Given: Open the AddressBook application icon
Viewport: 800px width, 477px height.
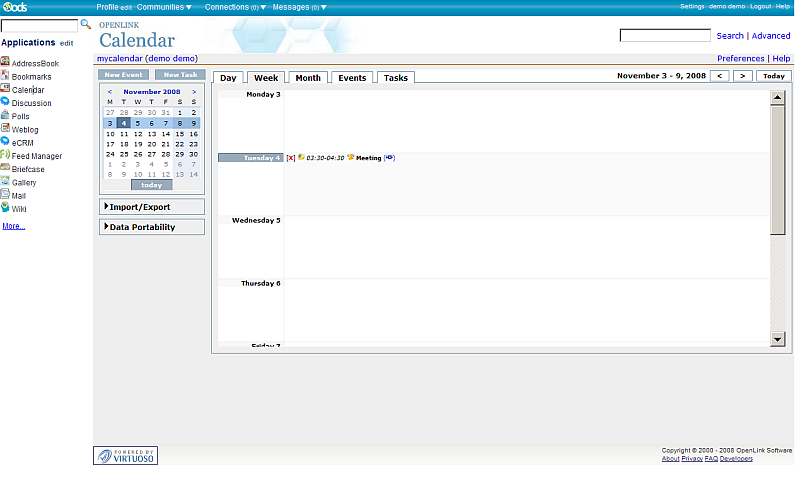Looking at the screenshot, I should tap(5, 63).
